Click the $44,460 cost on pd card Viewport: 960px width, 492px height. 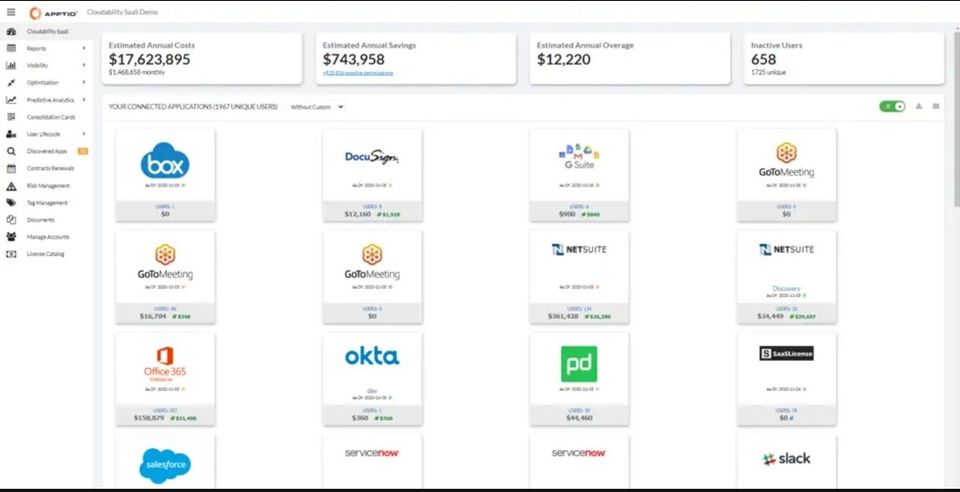(x=579, y=418)
